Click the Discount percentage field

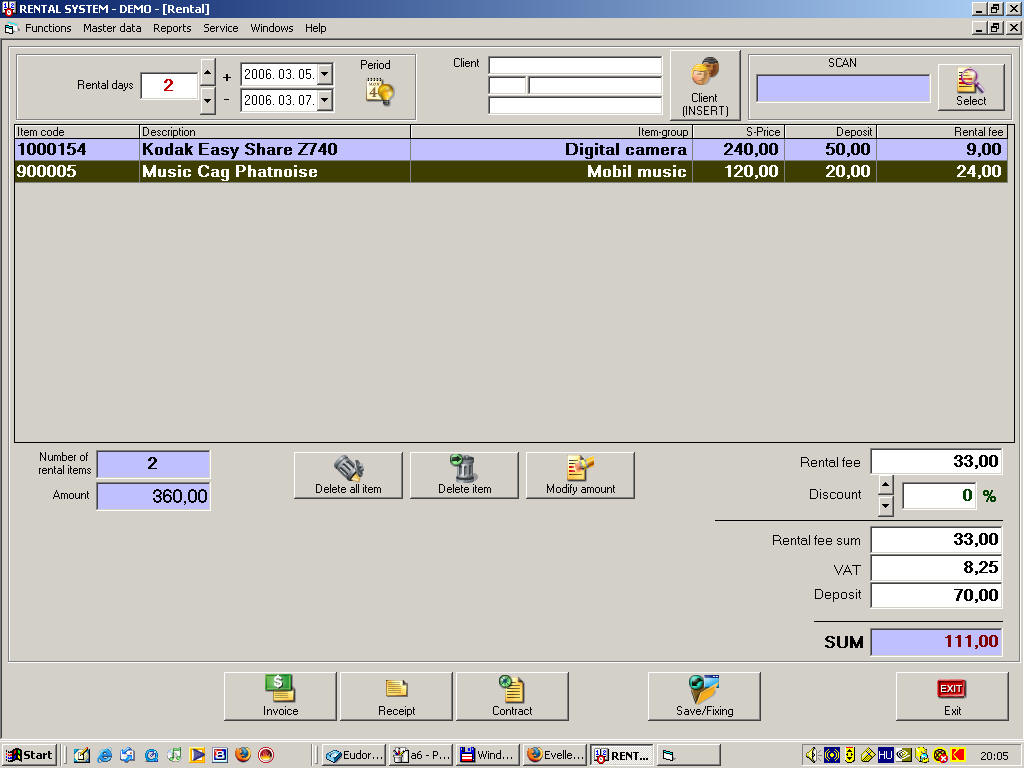click(x=940, y=496)
